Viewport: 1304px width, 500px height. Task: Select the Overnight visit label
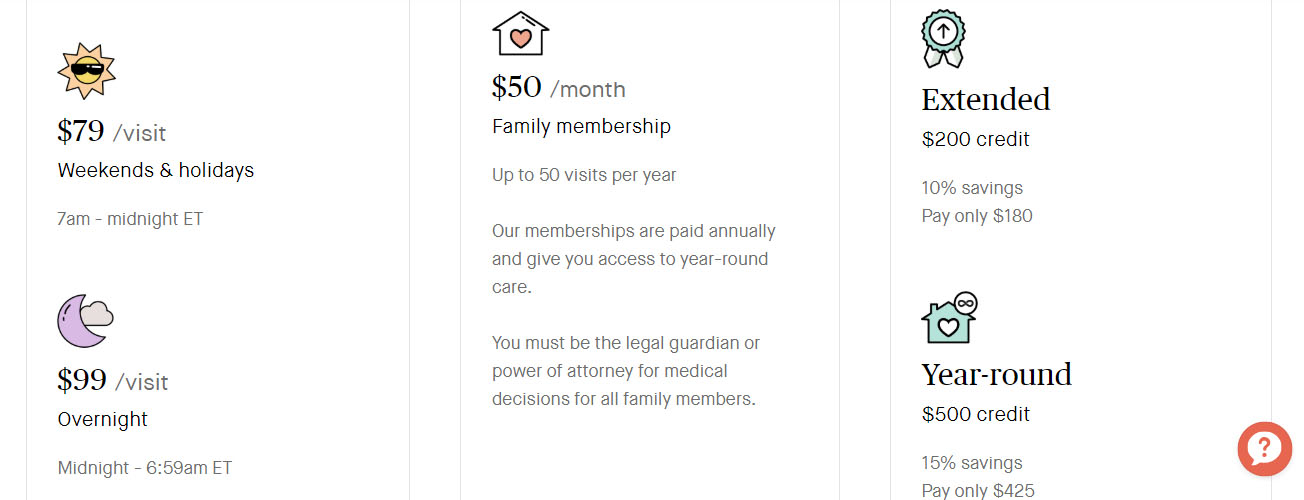pyautogui.click(x=102, y=419)
